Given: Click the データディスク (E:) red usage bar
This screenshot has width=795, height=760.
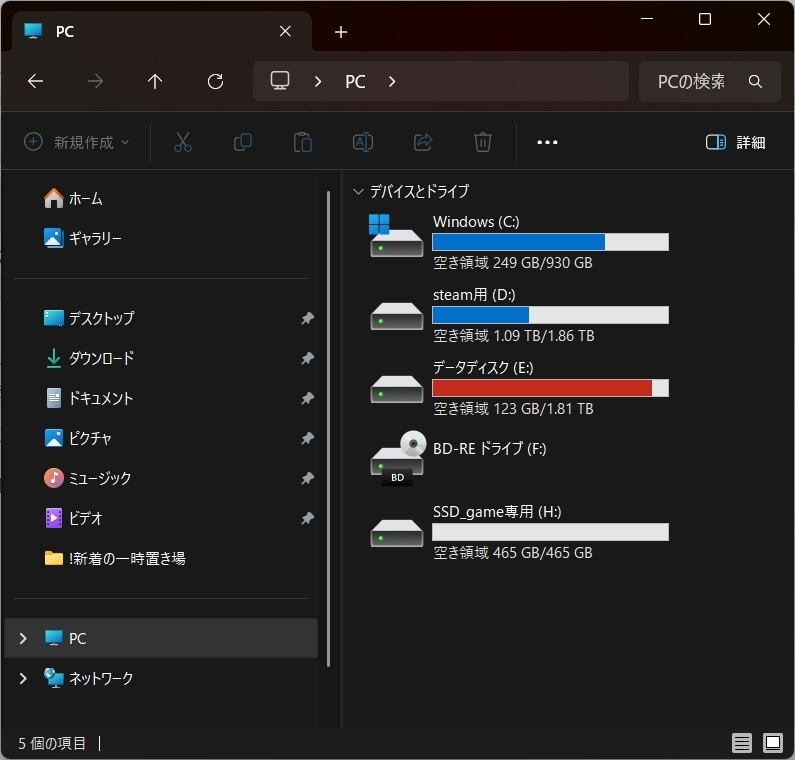Looking at the screenshot, I should tap(549, 388).
